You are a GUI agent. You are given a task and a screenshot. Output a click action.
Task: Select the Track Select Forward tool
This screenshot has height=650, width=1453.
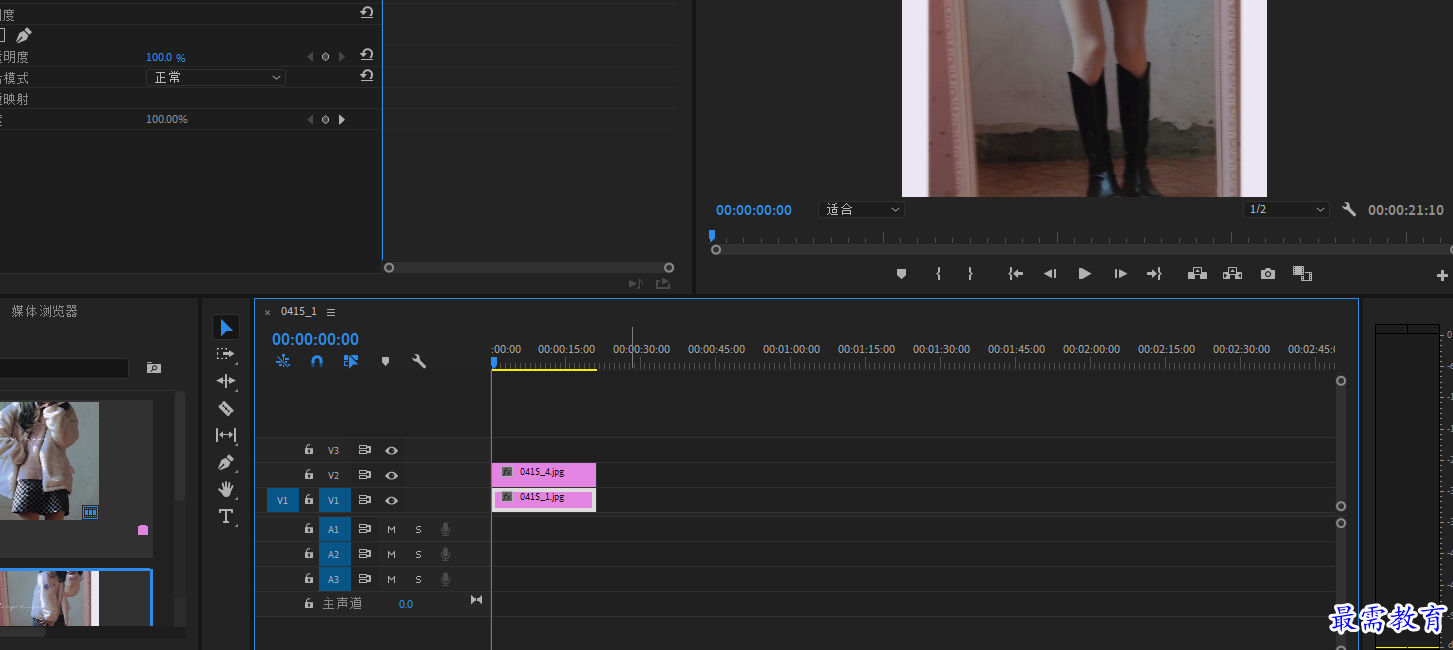point(226,354)
